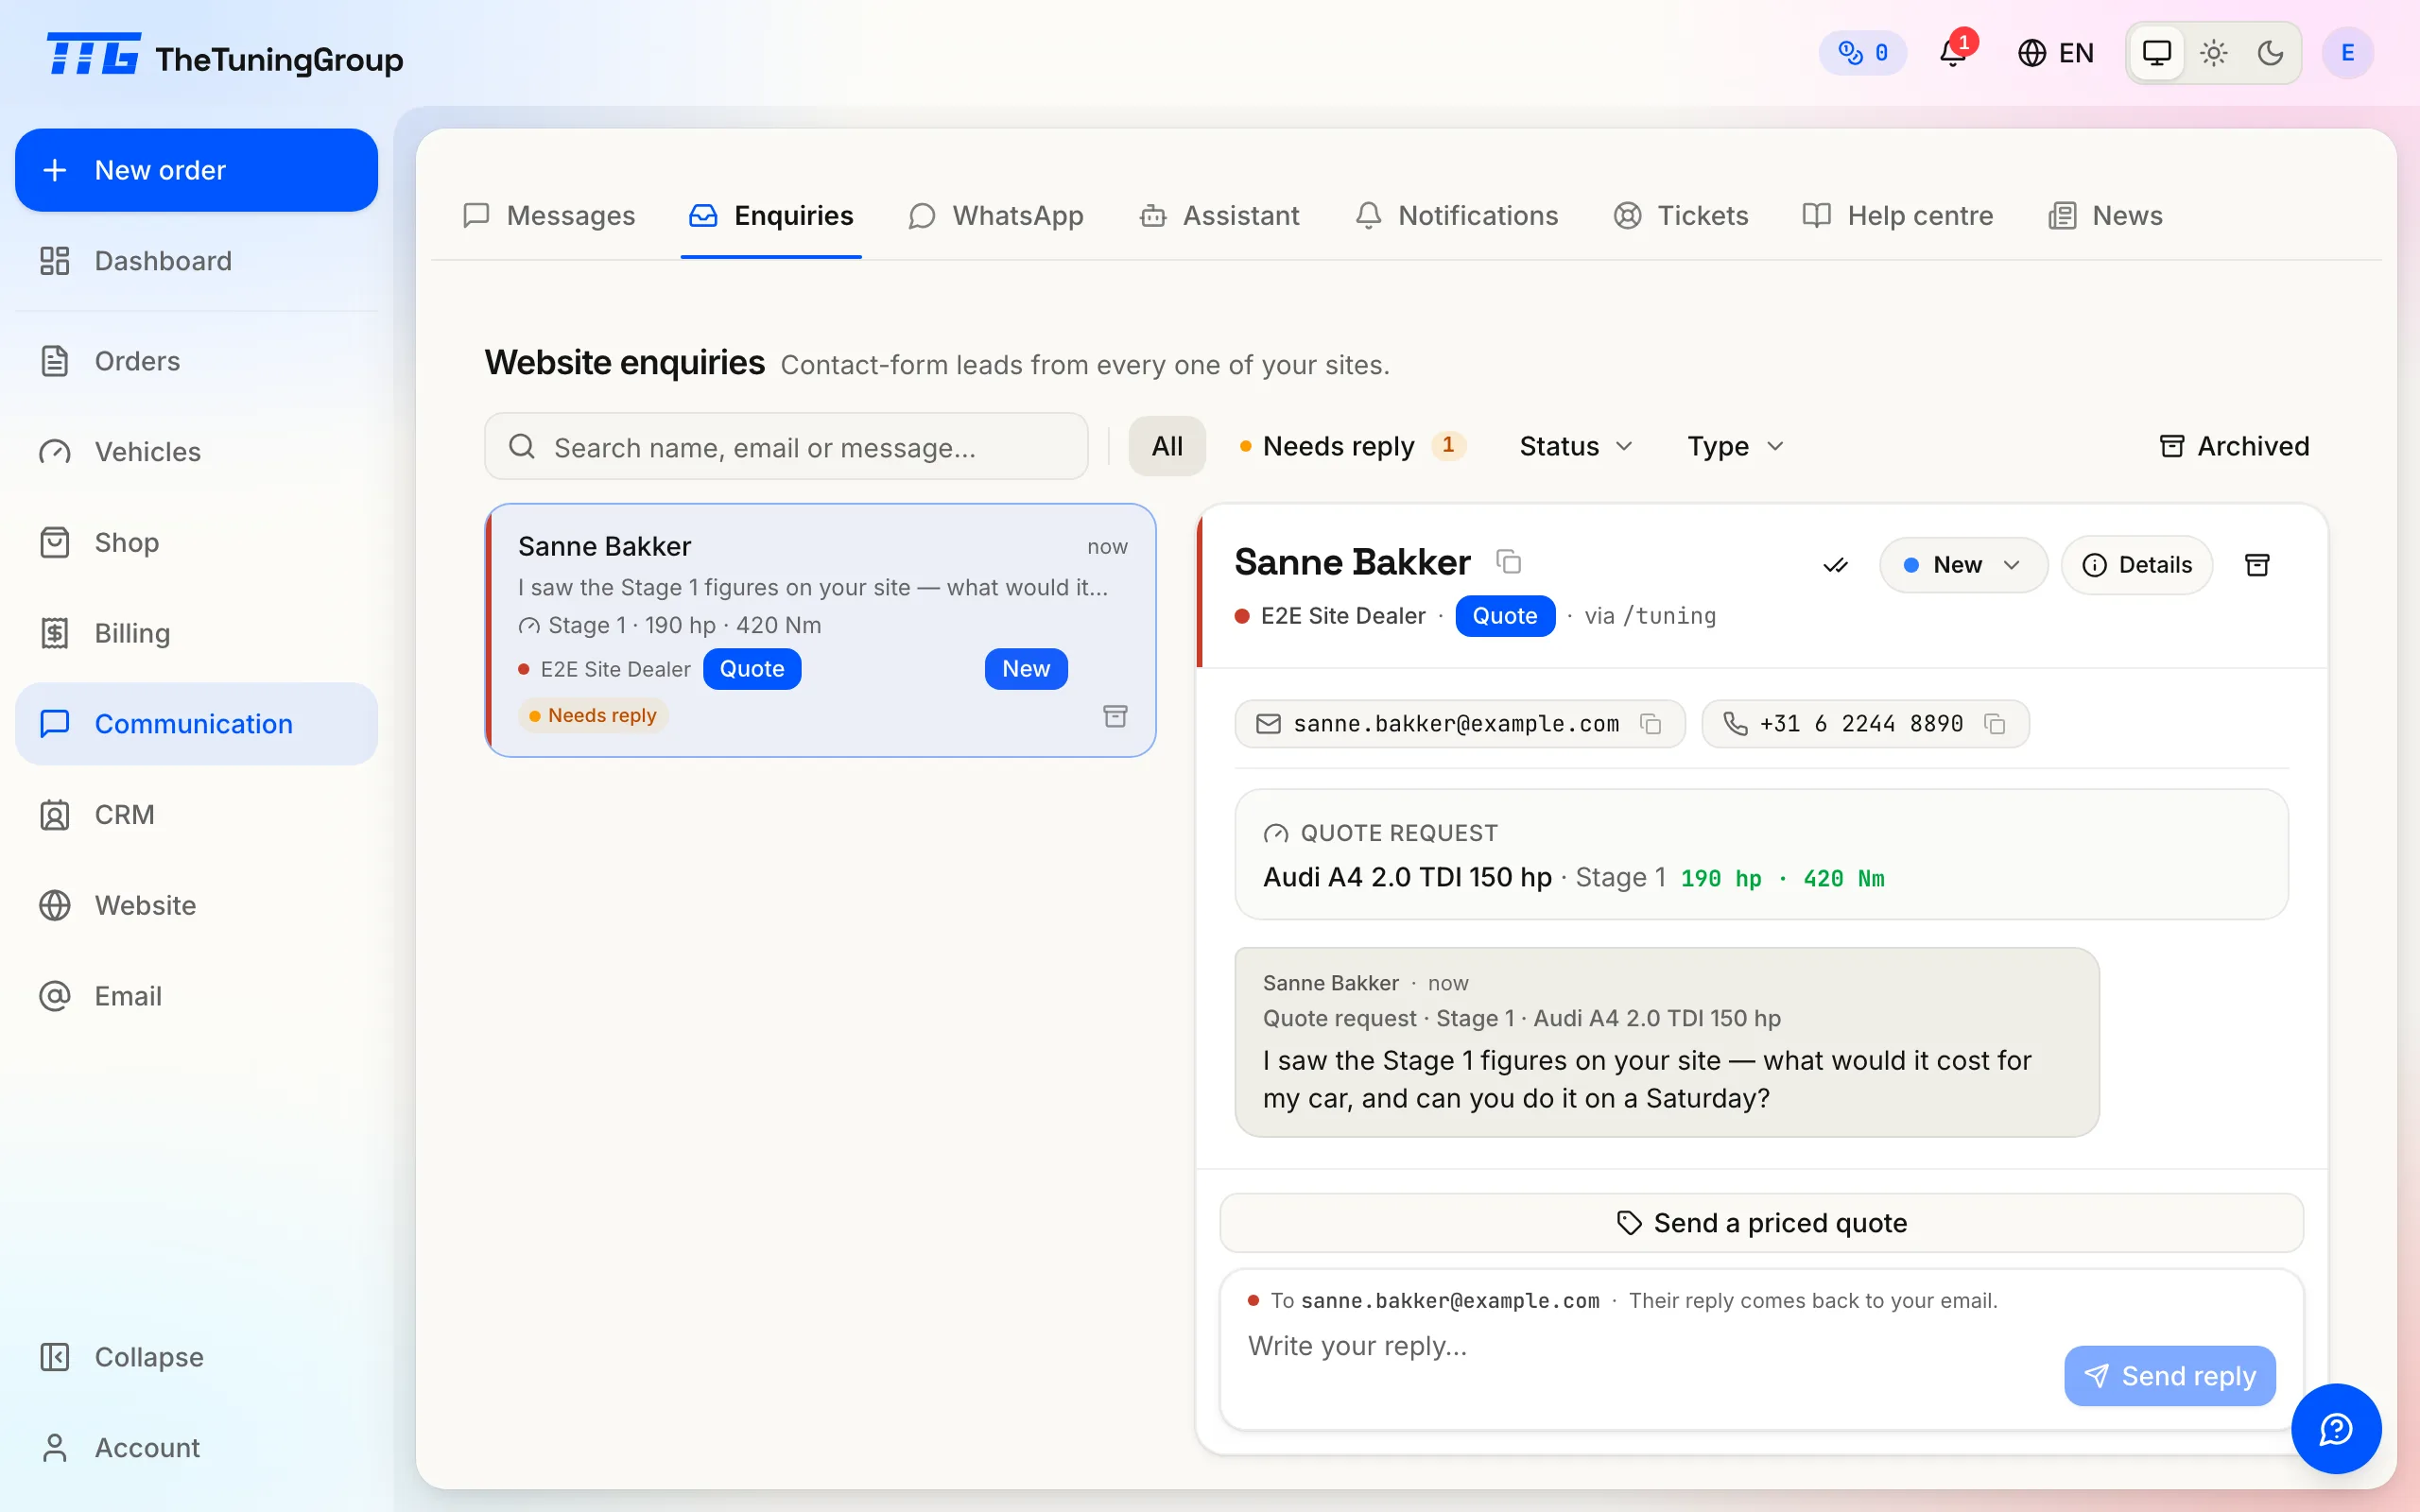This screenshot has width=2420, height=1512.
Task: Mark enquiry as read with double-check icon
Action: [x=1835, y=565]
